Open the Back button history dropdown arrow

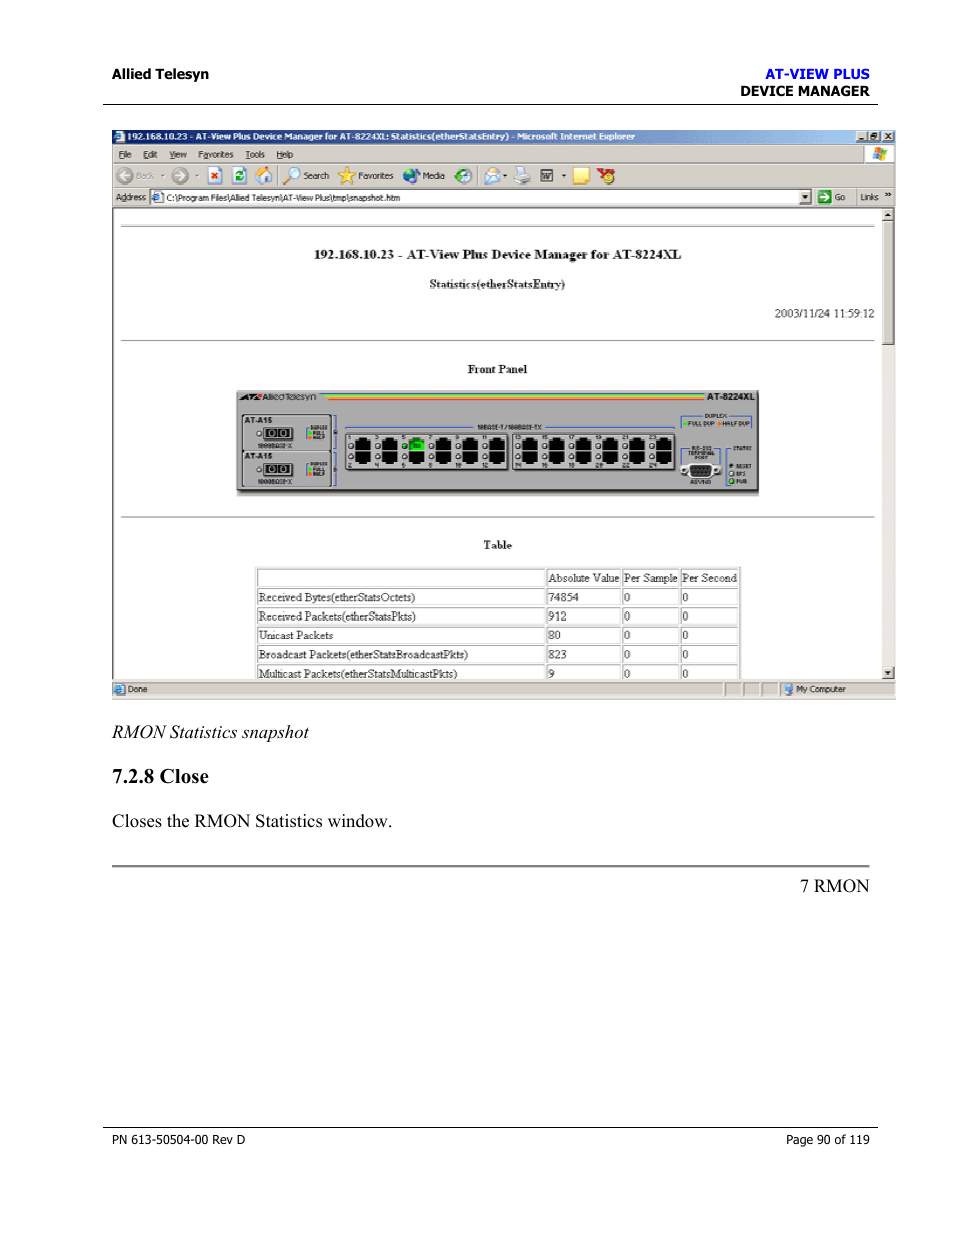click(x=163, y=176)
